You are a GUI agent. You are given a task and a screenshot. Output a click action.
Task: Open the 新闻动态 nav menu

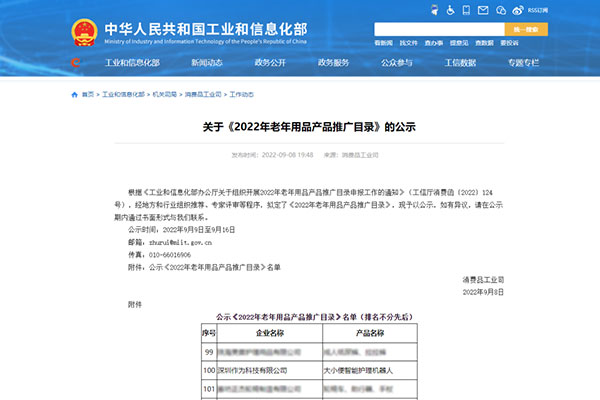pos(207,63)
